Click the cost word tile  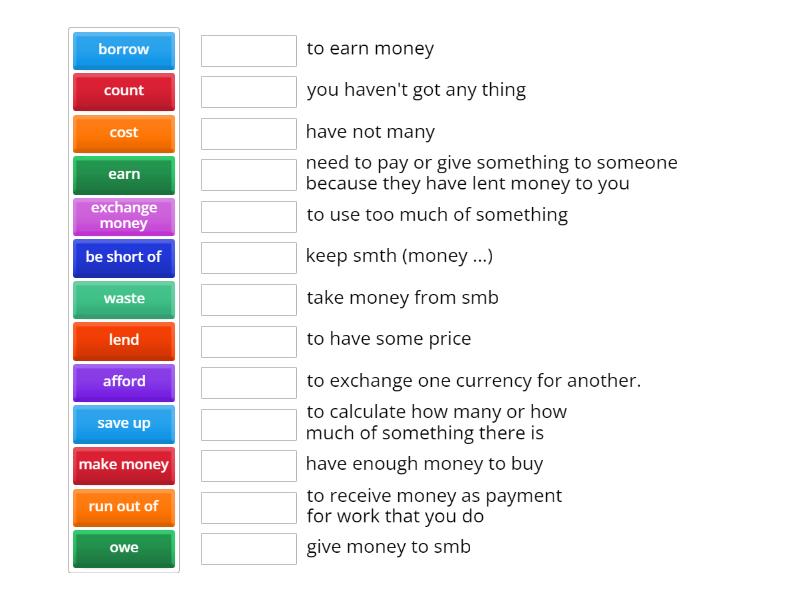[x=123, y=132]
